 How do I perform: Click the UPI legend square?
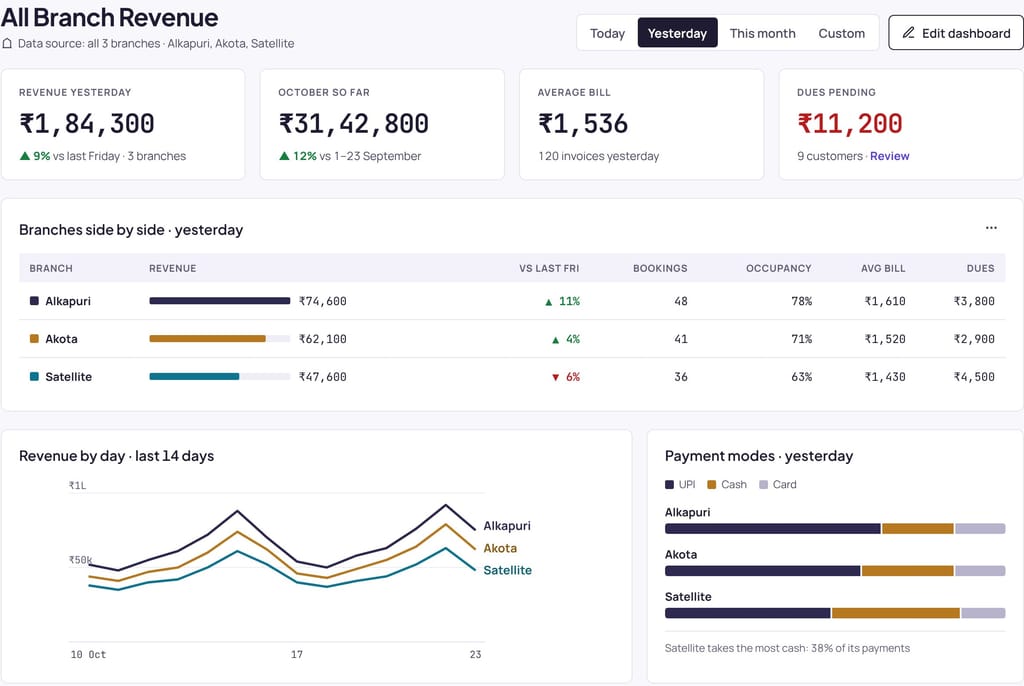pos(669,485)
